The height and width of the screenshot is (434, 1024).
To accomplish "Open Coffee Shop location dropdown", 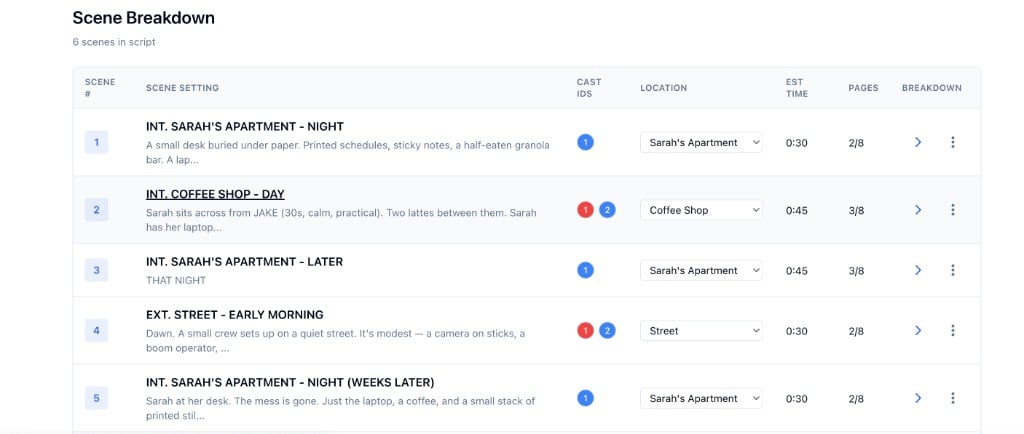I will (x=701, y=210).
